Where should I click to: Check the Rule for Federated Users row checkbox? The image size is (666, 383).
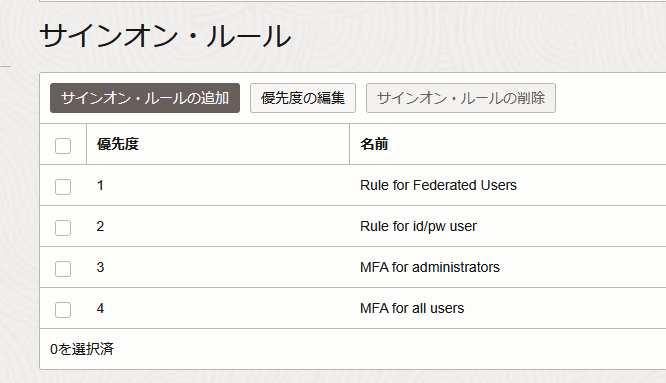63,186
